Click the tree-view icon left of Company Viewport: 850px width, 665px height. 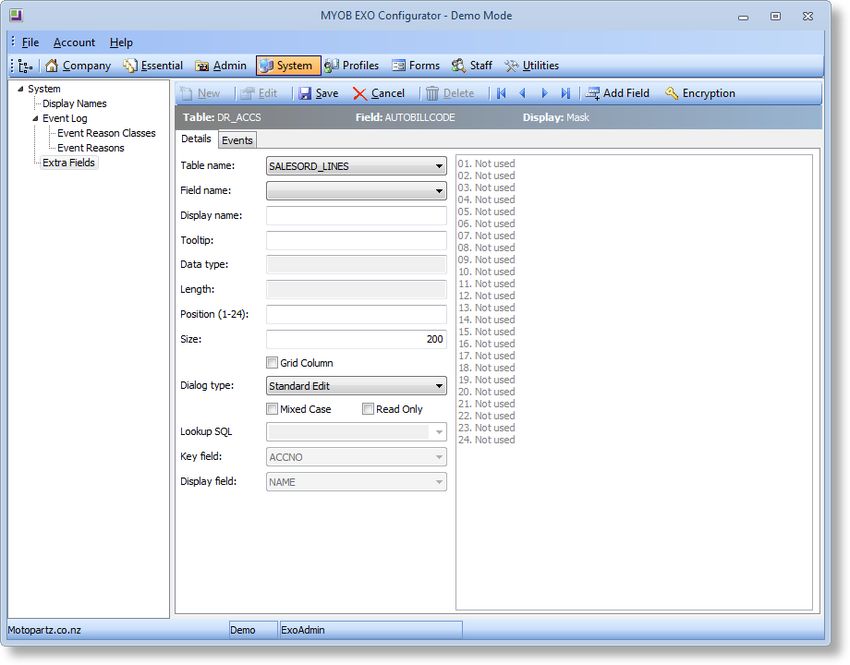tap(25, 66)
